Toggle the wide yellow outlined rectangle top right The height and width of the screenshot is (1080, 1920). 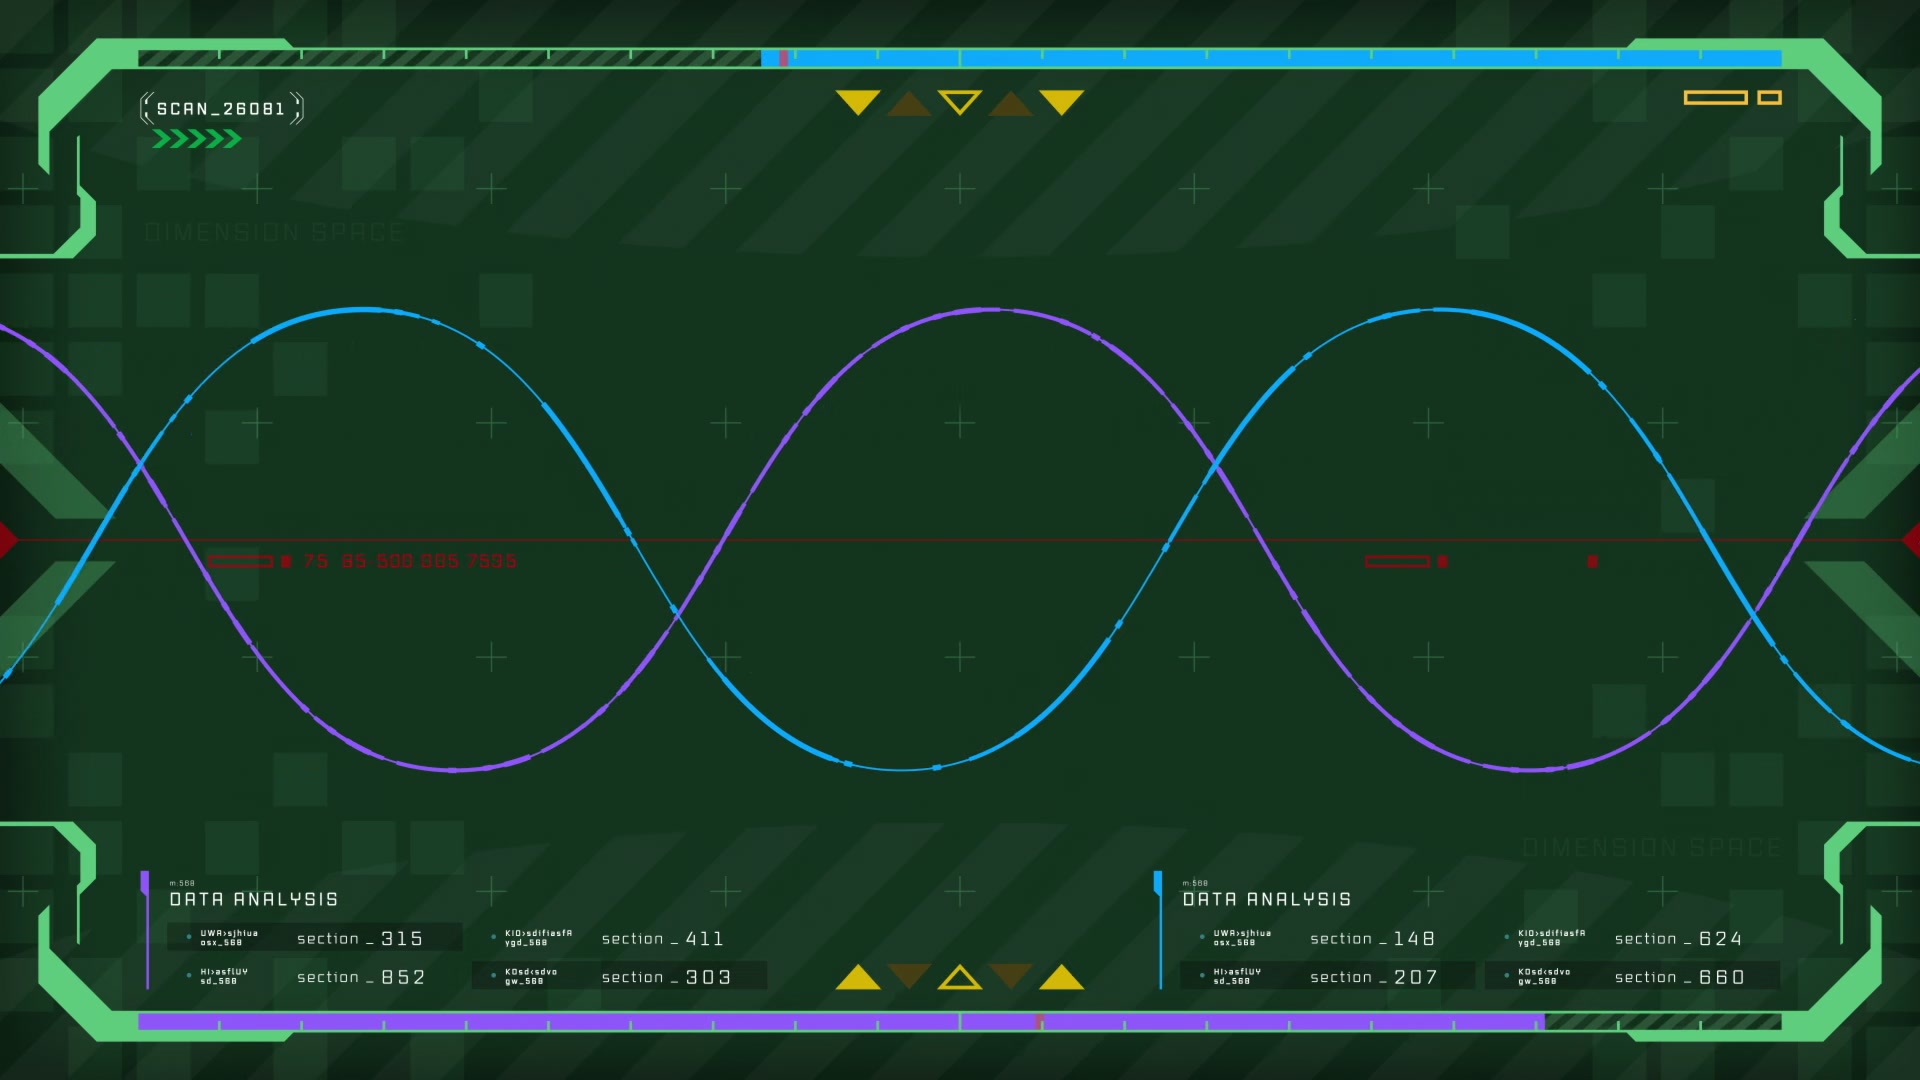[x=1715, y=97]
